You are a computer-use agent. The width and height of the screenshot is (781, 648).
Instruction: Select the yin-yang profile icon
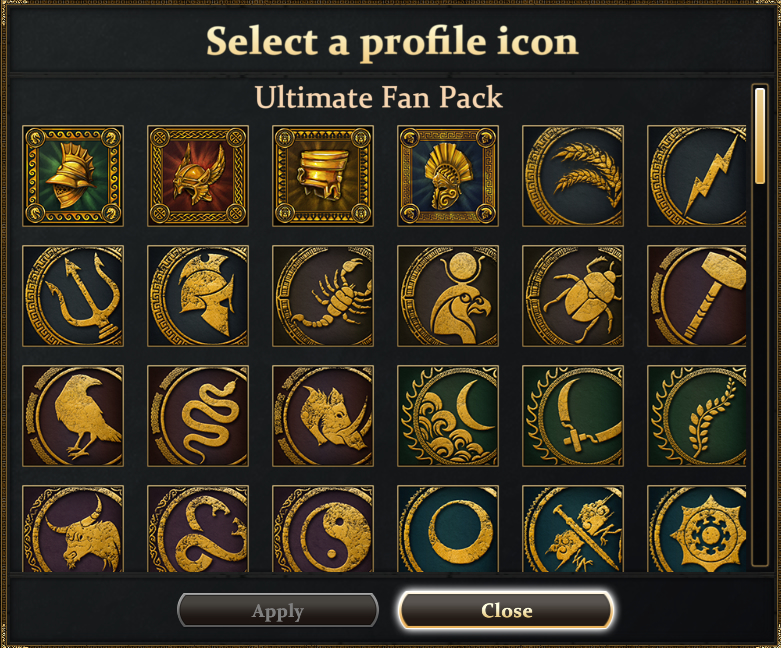coord(323,530)
